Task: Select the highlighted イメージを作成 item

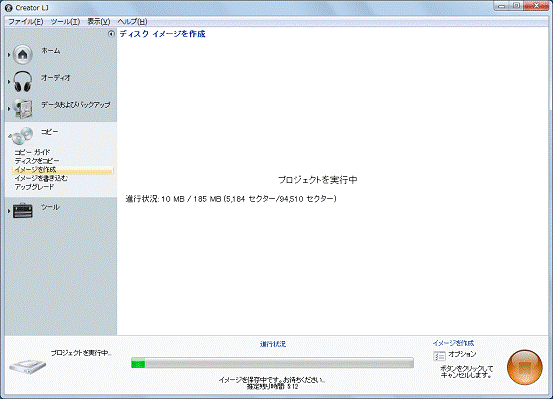Action: click(62, 170)
